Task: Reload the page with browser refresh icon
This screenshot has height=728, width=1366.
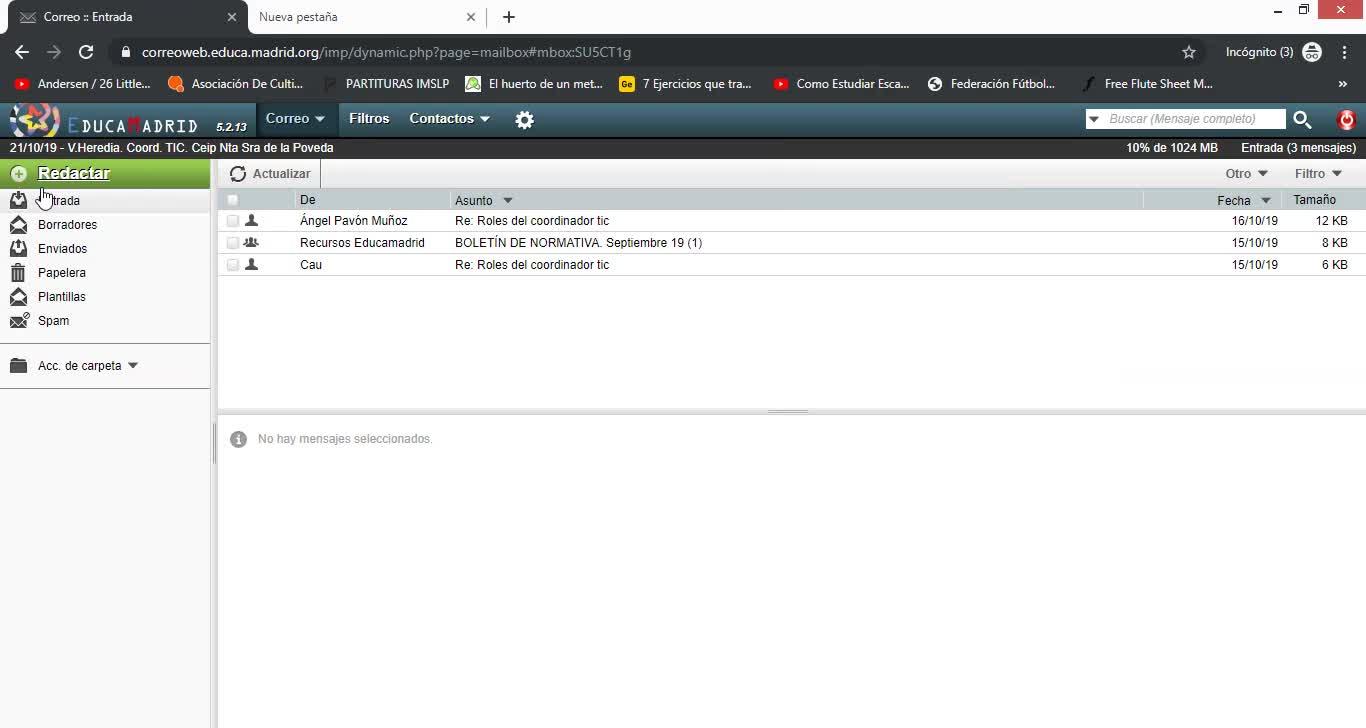Action: point(86,52)
